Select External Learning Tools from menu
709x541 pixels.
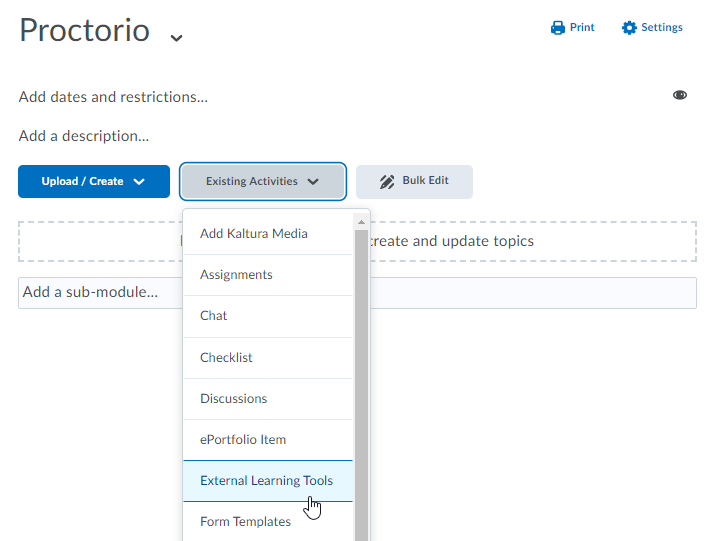click(x=266, y=481)
